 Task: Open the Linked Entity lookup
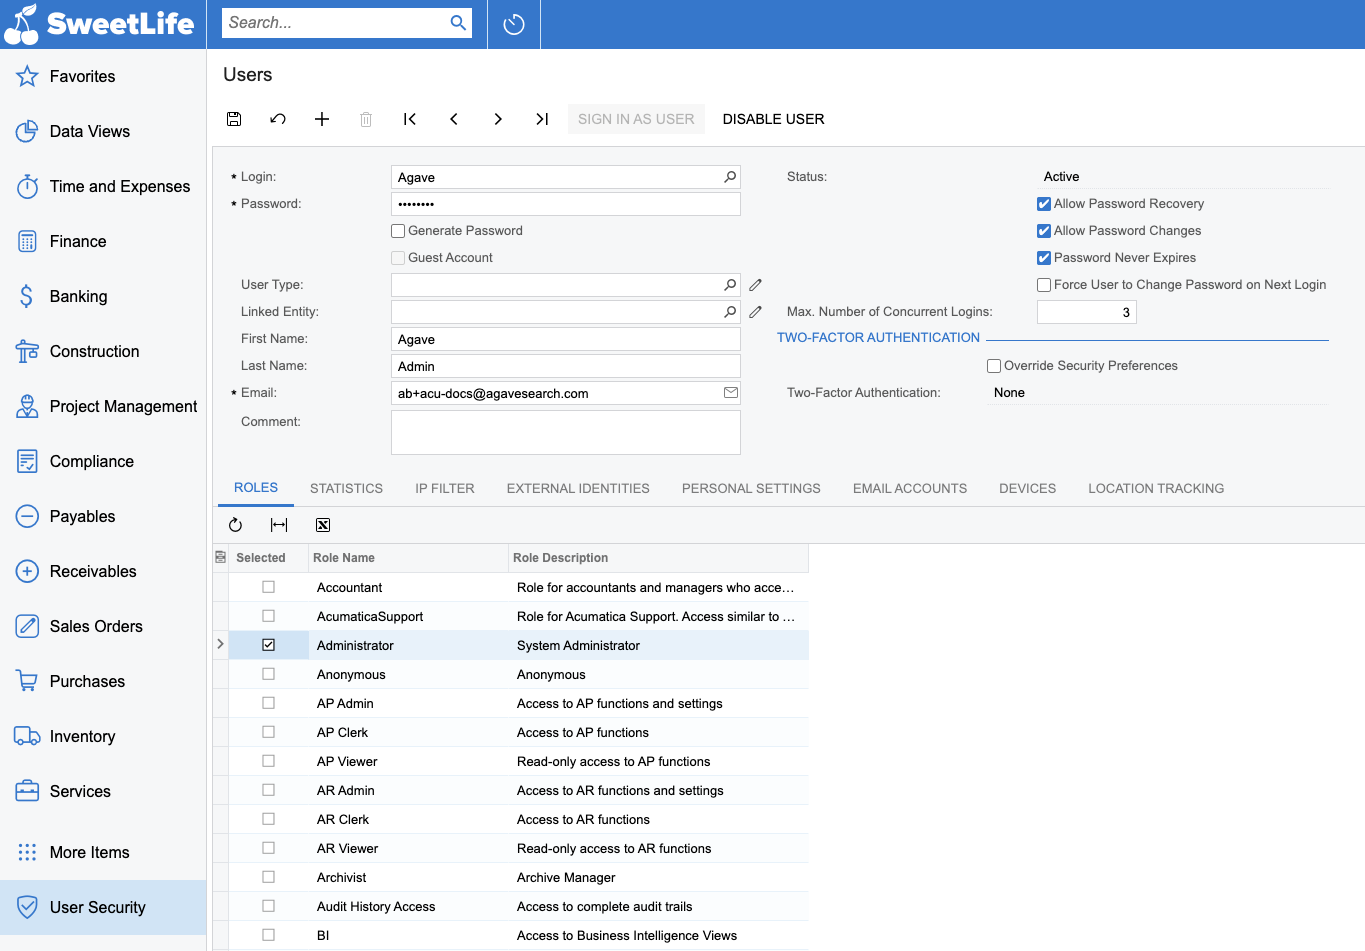pyautogui.click(x=730, y=312)
